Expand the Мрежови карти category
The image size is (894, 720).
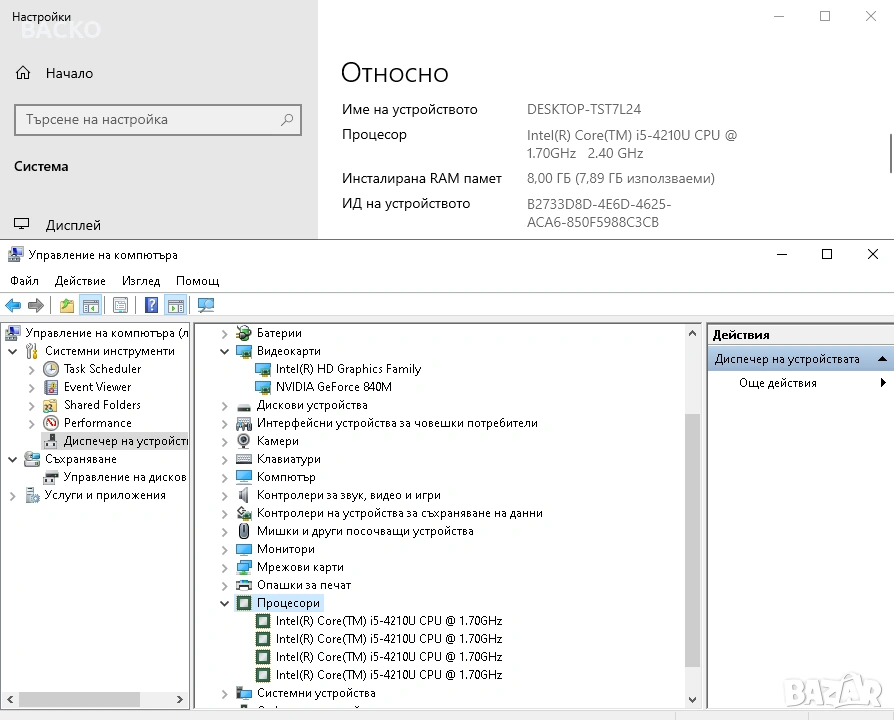224,567
